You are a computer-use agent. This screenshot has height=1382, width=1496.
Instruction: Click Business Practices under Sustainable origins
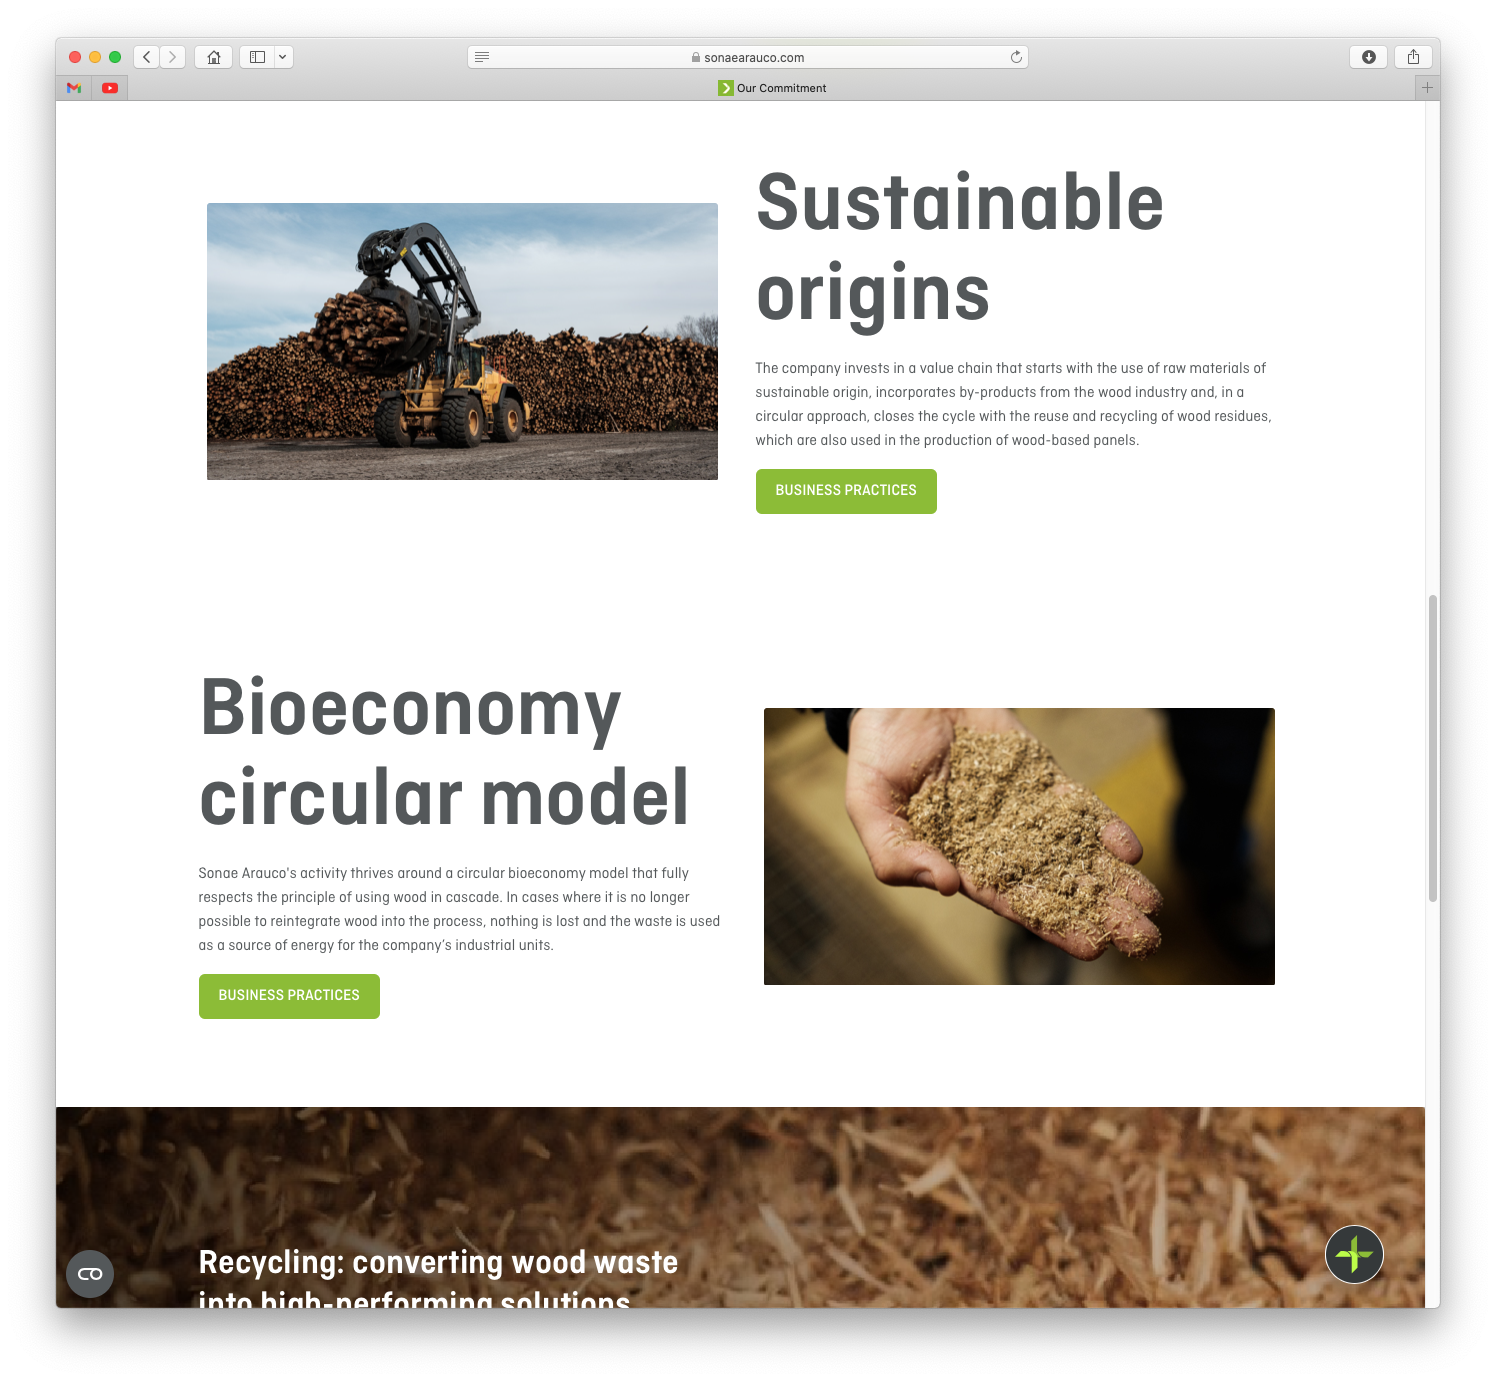(846, 491)
